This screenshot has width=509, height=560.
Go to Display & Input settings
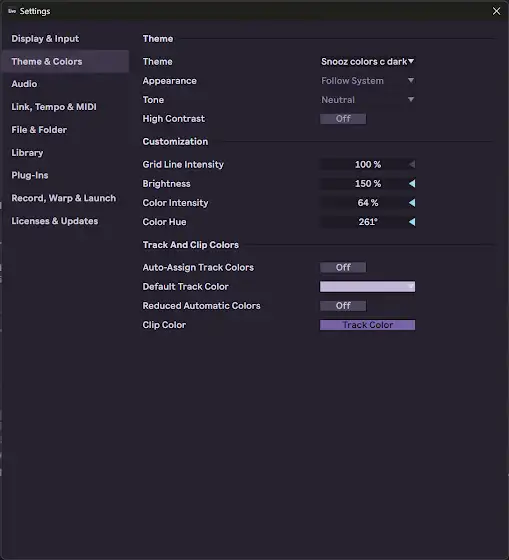pyautogui.click(x=45, y=39)
